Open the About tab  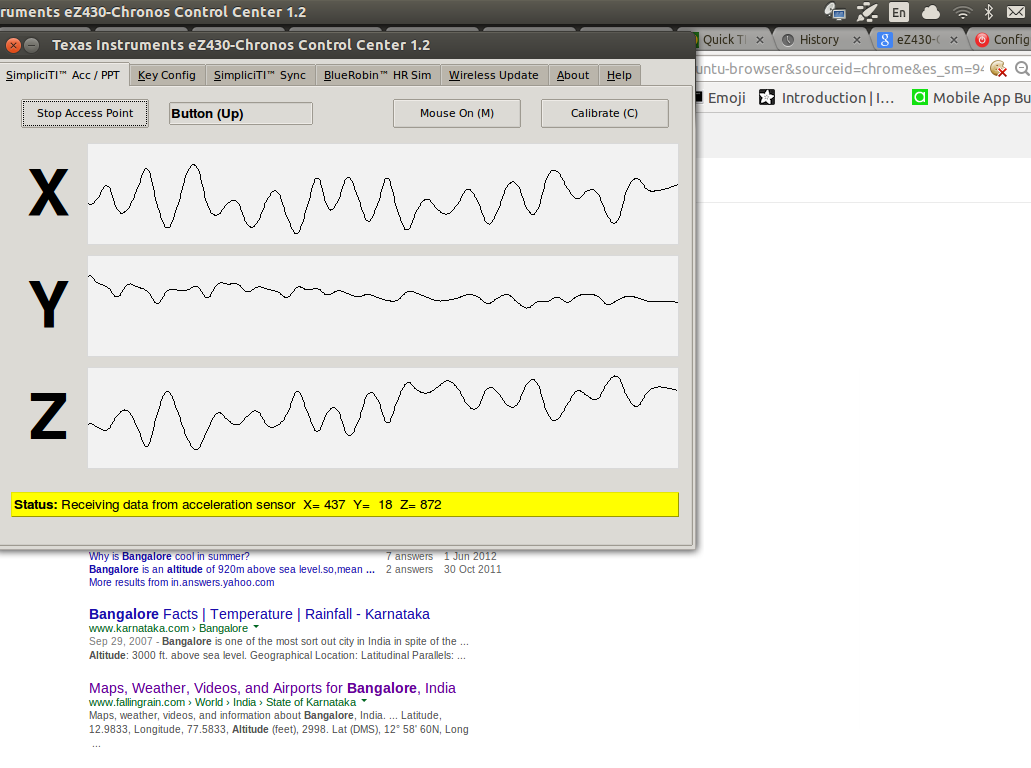pos(573,75)
